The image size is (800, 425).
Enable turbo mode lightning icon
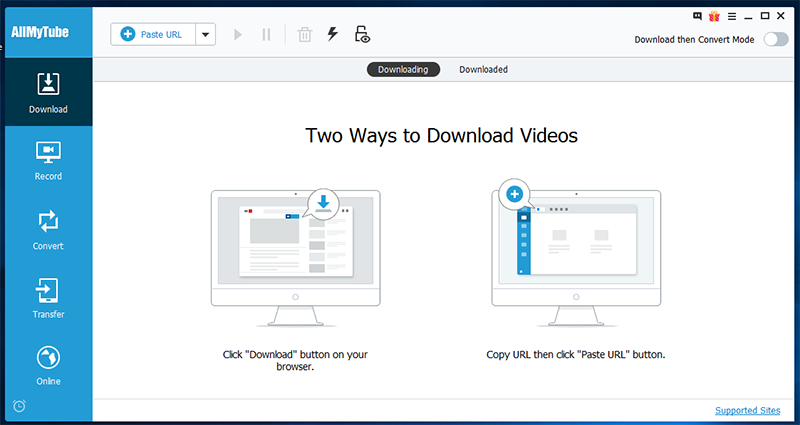tap(333, 34)
